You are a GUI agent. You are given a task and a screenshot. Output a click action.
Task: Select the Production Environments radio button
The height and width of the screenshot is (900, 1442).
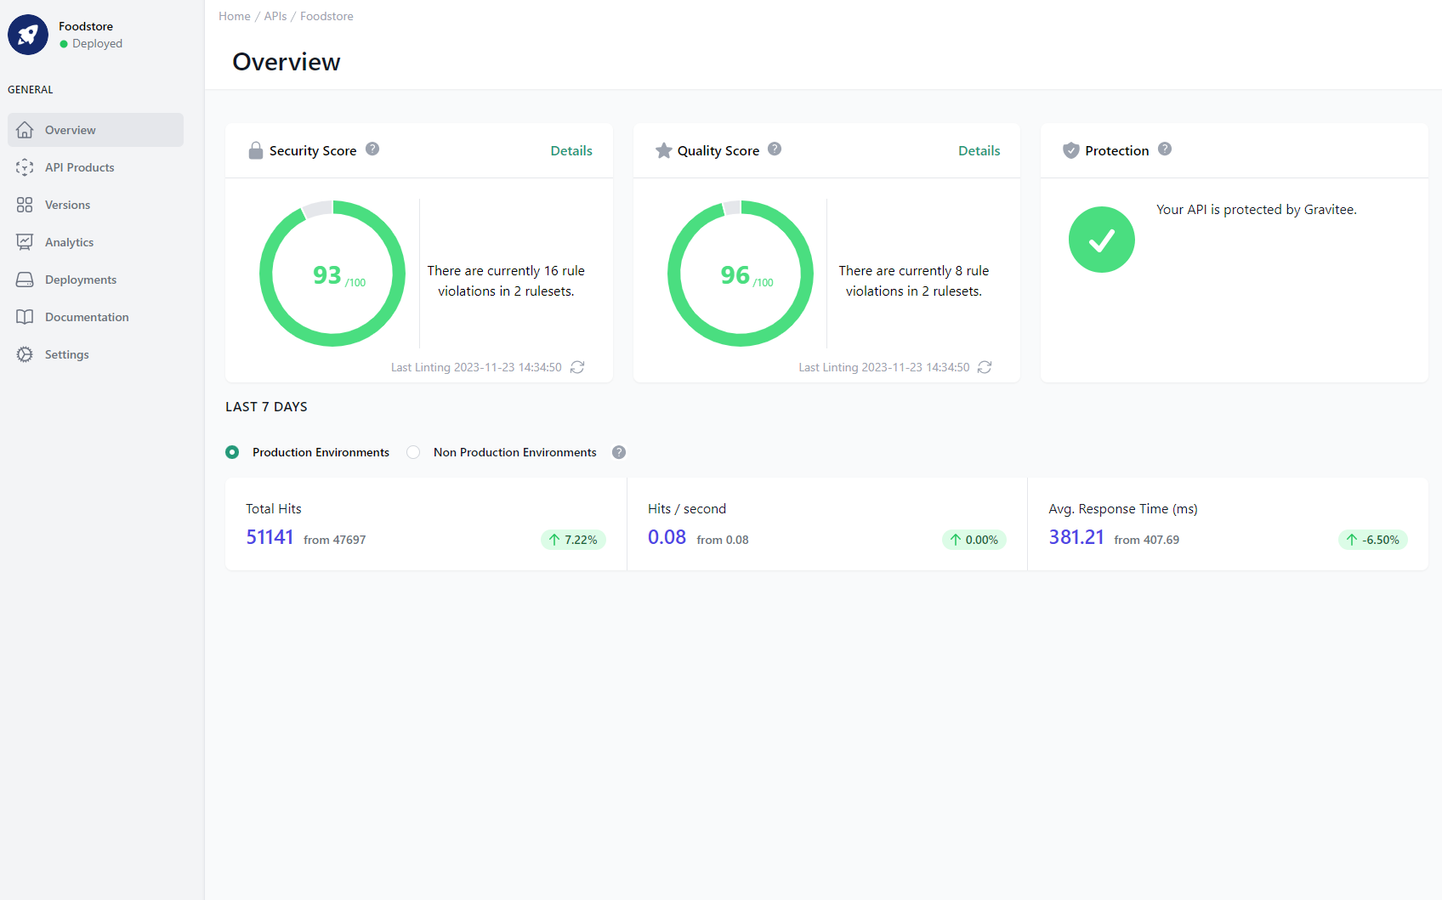click(232, 452)
